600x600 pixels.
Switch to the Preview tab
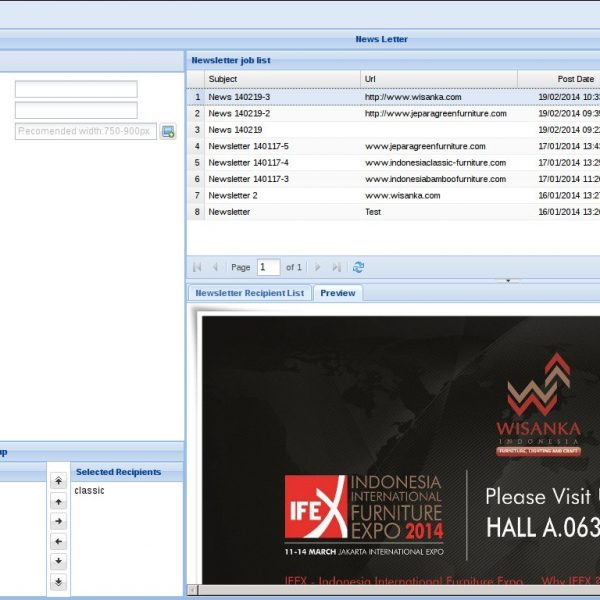338,293
